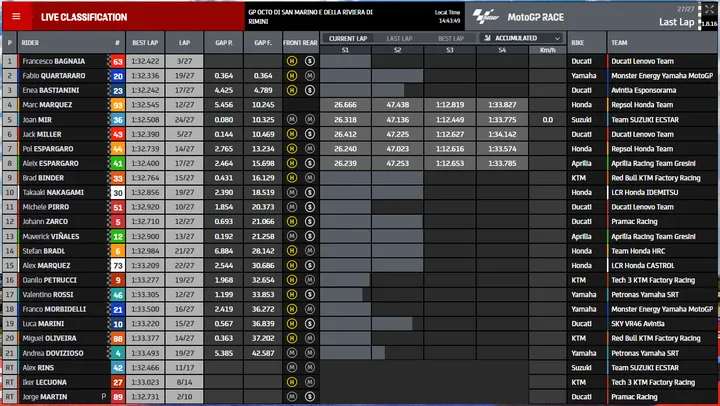Click Bagnaia's rear soft tyre icon
The height and width of the screenshot is (406, 720).
[x=310, y=61]
